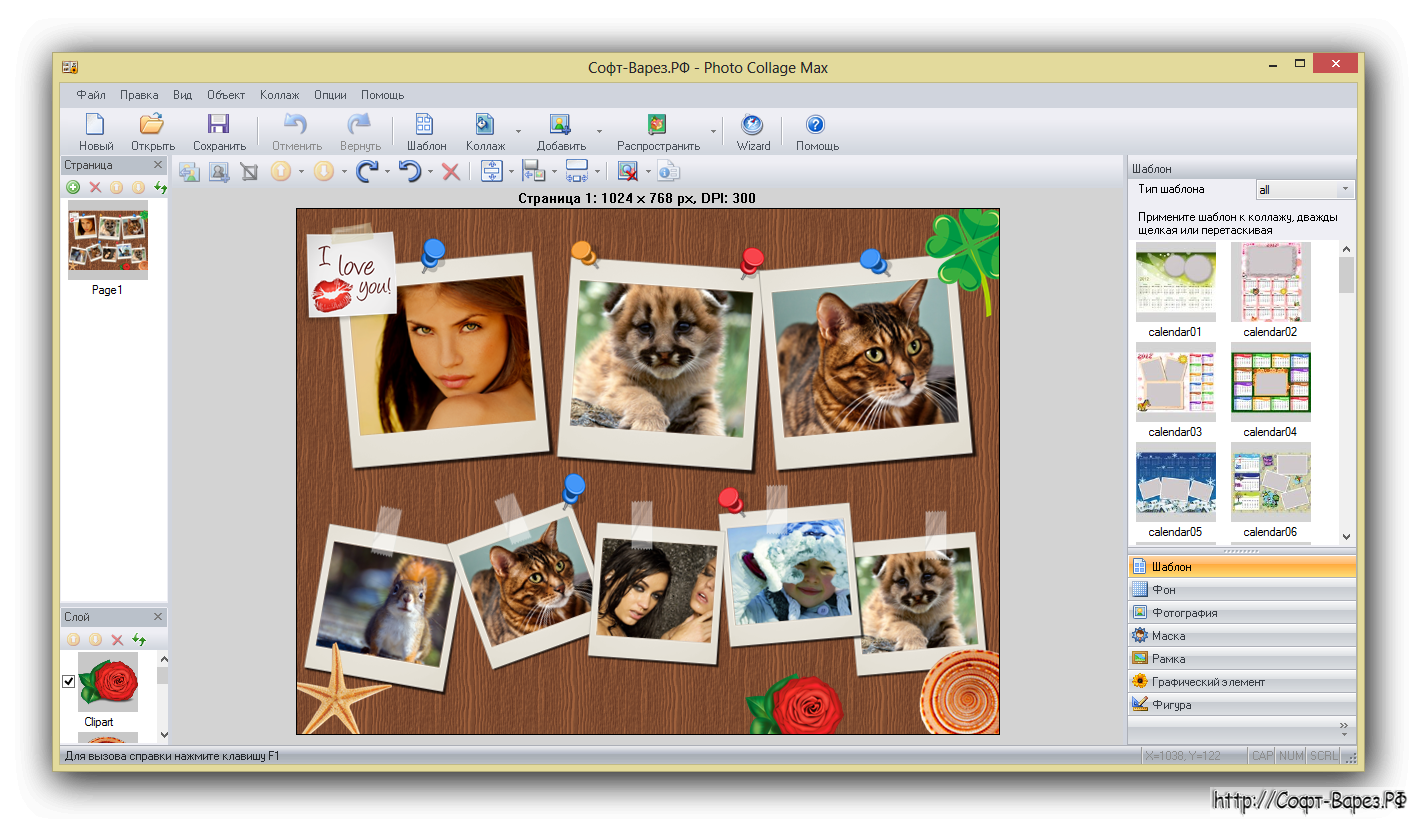The width and height of the screenshot is (1417, 824).
Task: Open the Тип шаблона dropdown showing all
Action: tap(1305, 189)
